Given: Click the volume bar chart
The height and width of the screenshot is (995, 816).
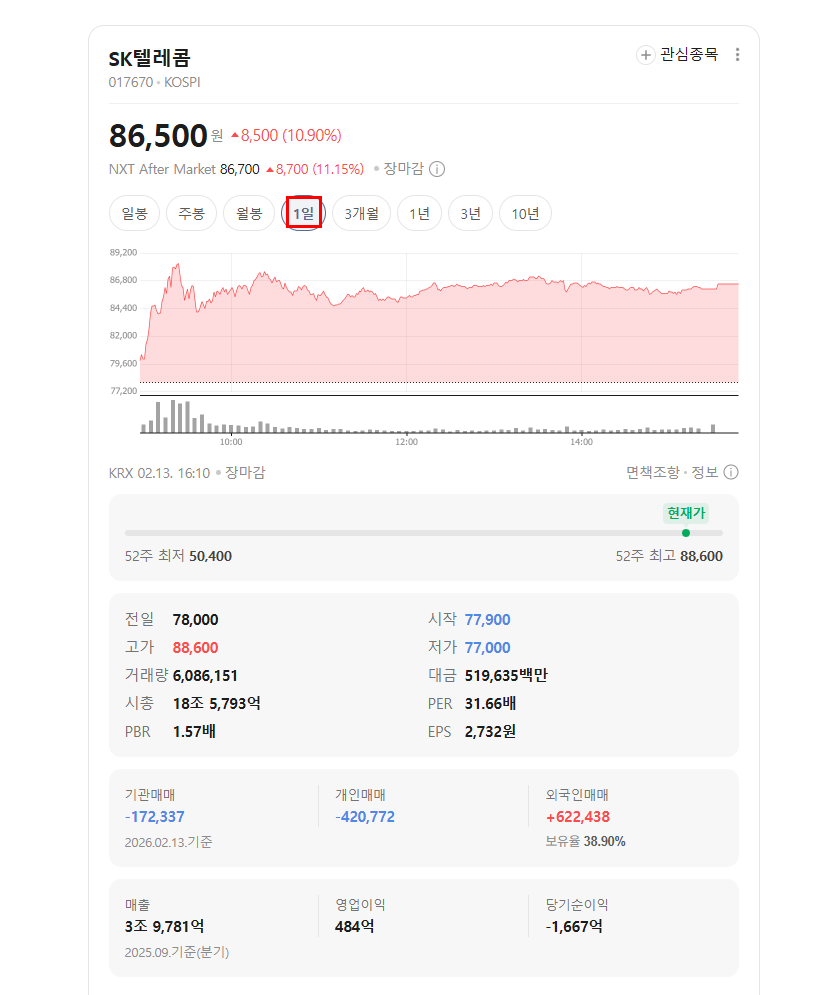Looking at the screenshot, I should [x=439, y=416].
